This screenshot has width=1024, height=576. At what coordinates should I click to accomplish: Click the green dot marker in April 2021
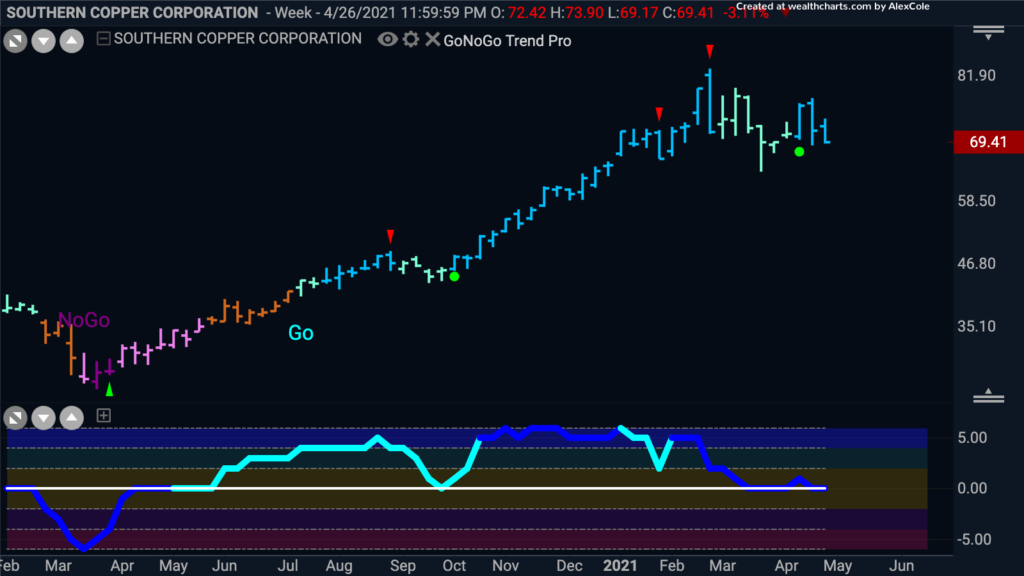coord(799,152)
